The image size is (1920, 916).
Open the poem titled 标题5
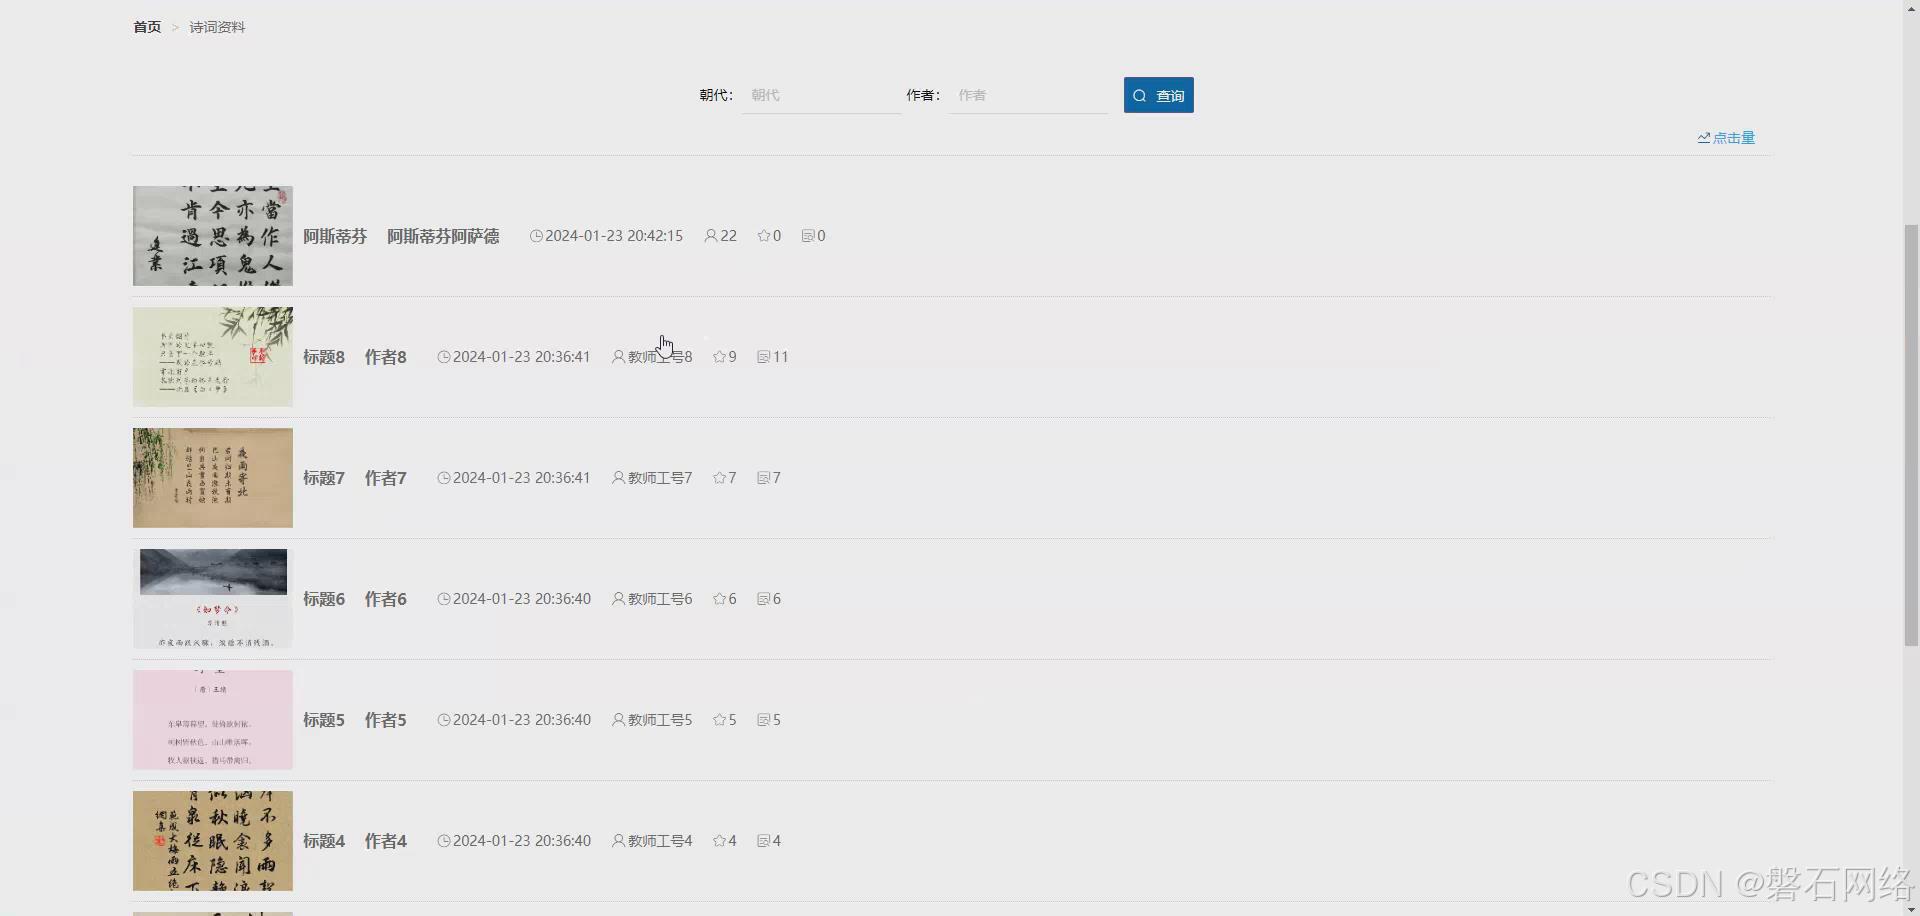point(323,719)
